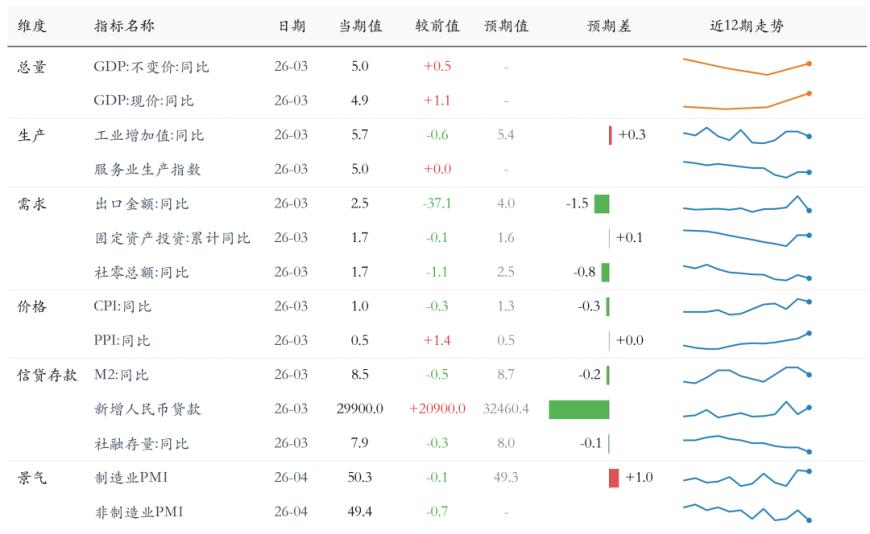
Task: Click indicator 制造业PMI
Action: point(131,478)
